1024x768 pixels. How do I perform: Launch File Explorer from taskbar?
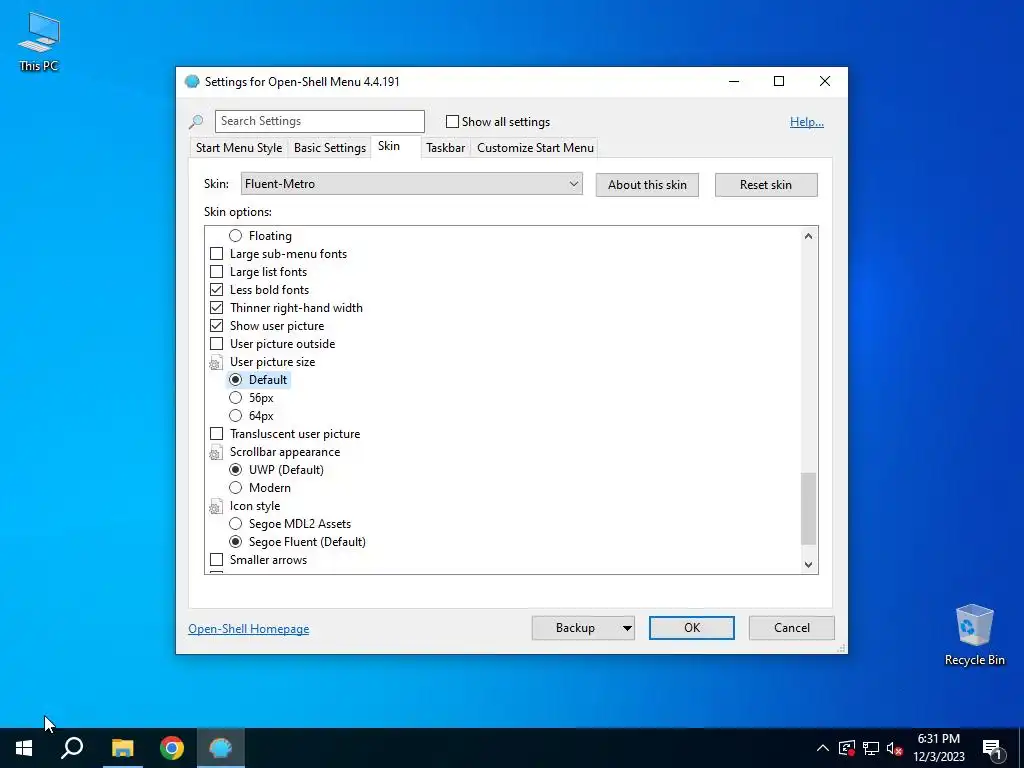(x=122, y=748)
